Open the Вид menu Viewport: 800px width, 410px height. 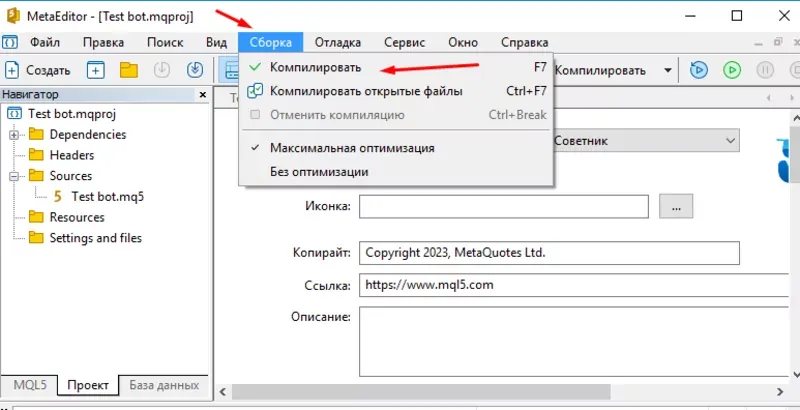coord(216,42)
